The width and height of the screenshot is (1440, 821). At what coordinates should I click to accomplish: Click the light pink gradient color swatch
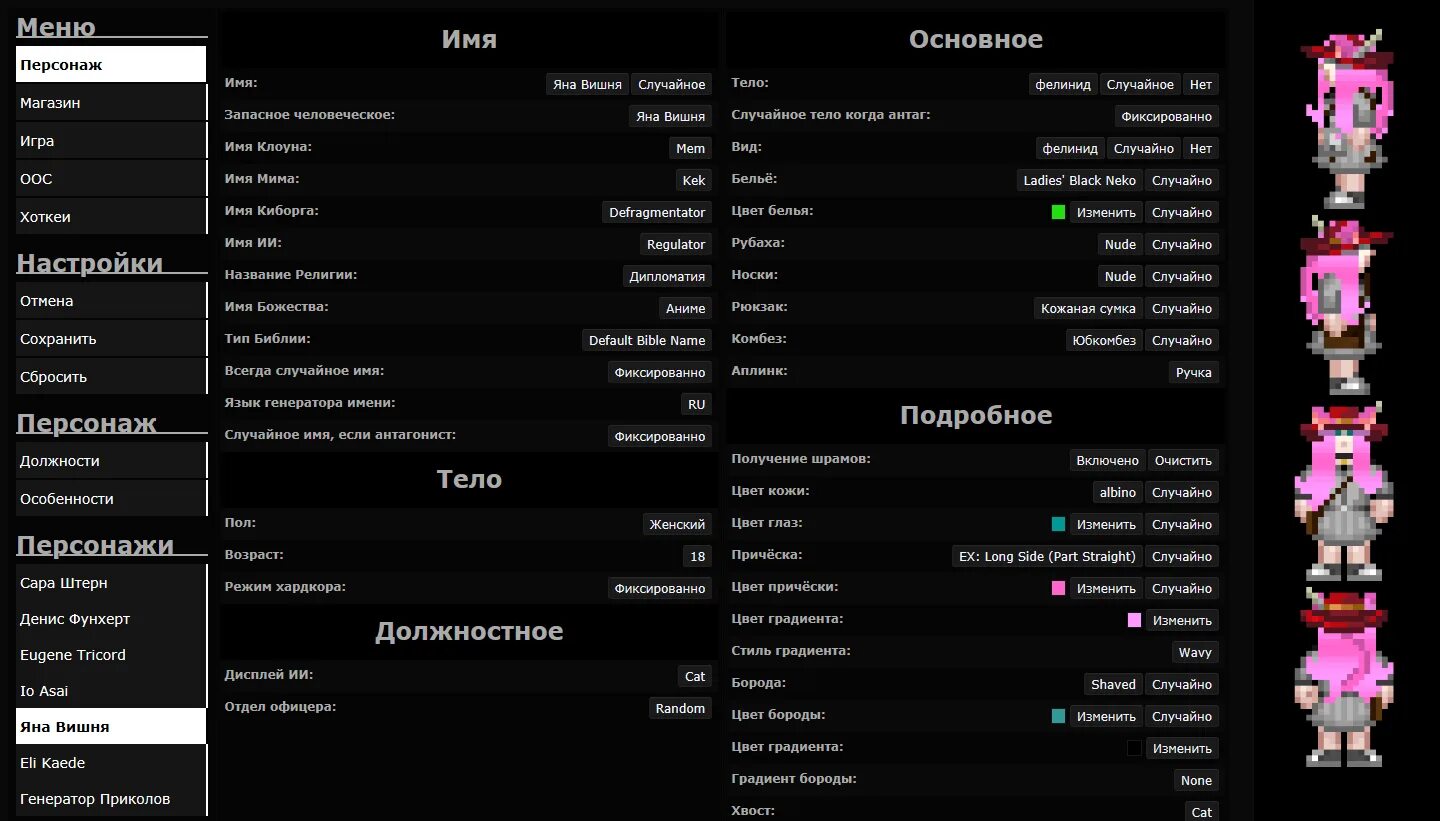[x=1134, y=620]
